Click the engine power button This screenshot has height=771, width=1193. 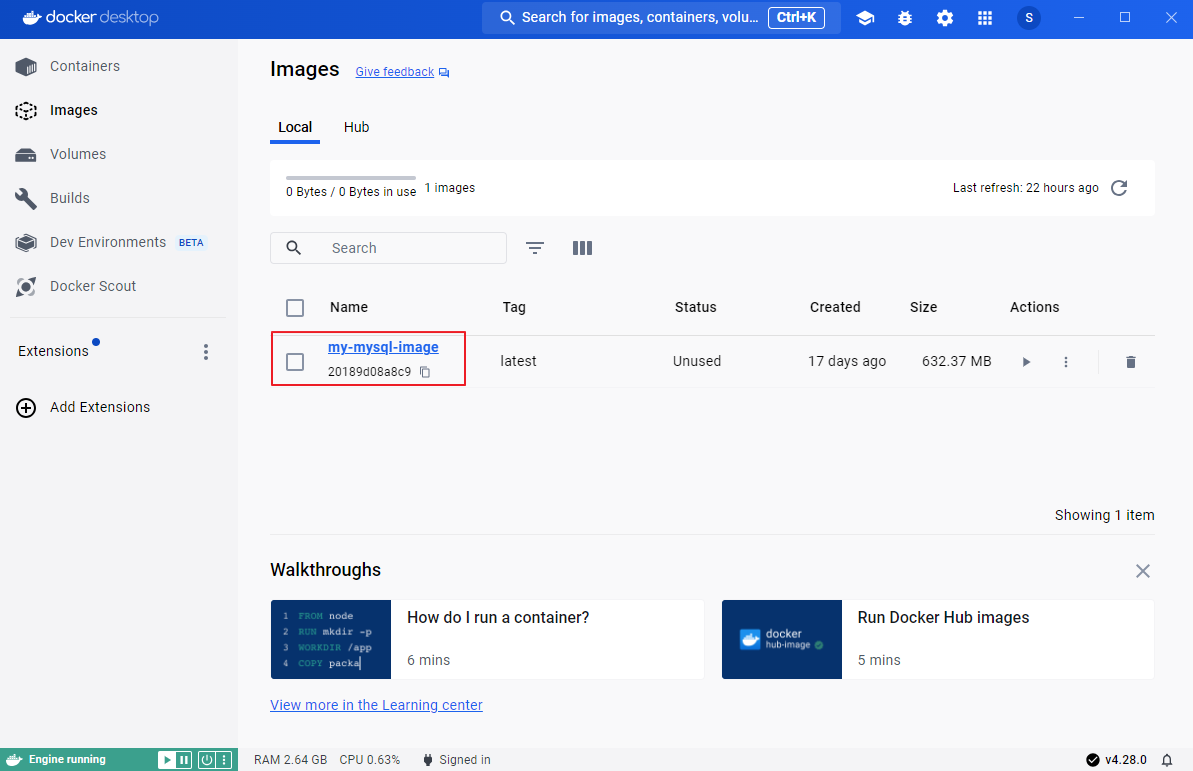tap(206, 760)
